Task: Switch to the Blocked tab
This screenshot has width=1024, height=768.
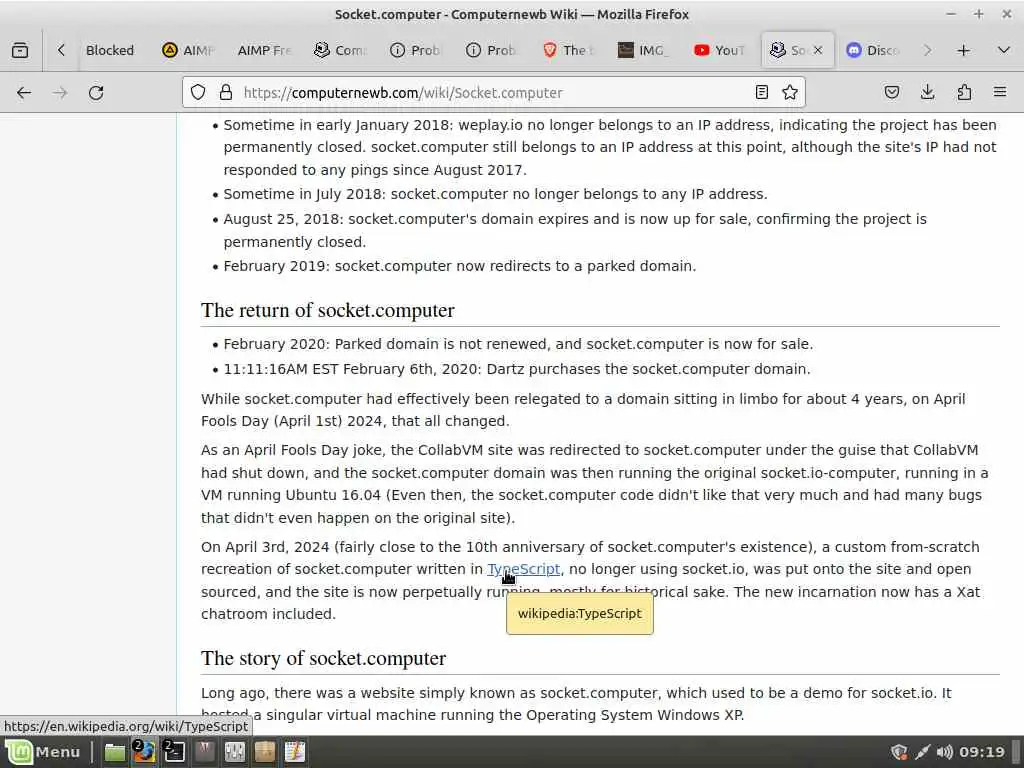Action: tap(110, 50)
